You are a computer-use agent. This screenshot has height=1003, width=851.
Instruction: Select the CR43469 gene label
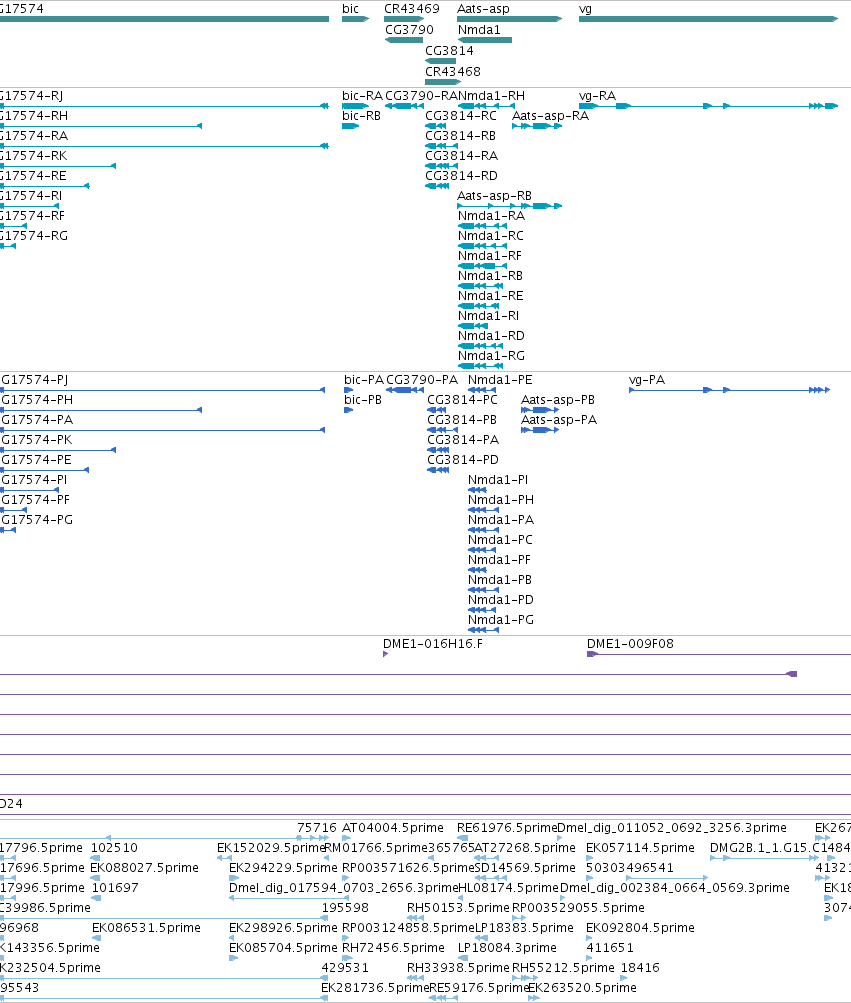411,9
